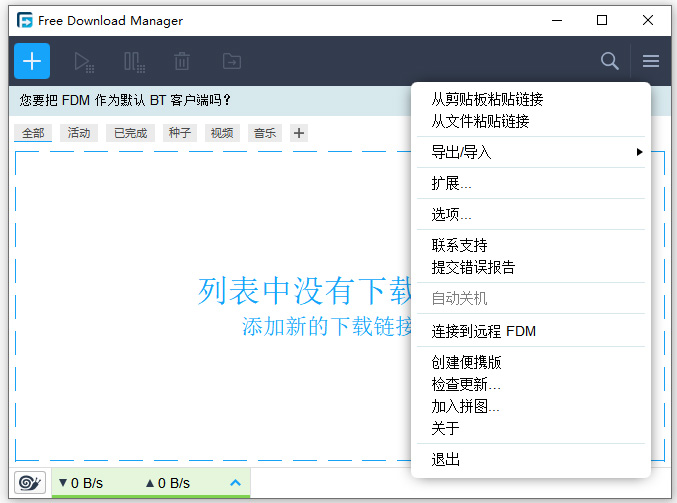Close the hamburger main menu icon
677x503 pixels.
point(651,61)
